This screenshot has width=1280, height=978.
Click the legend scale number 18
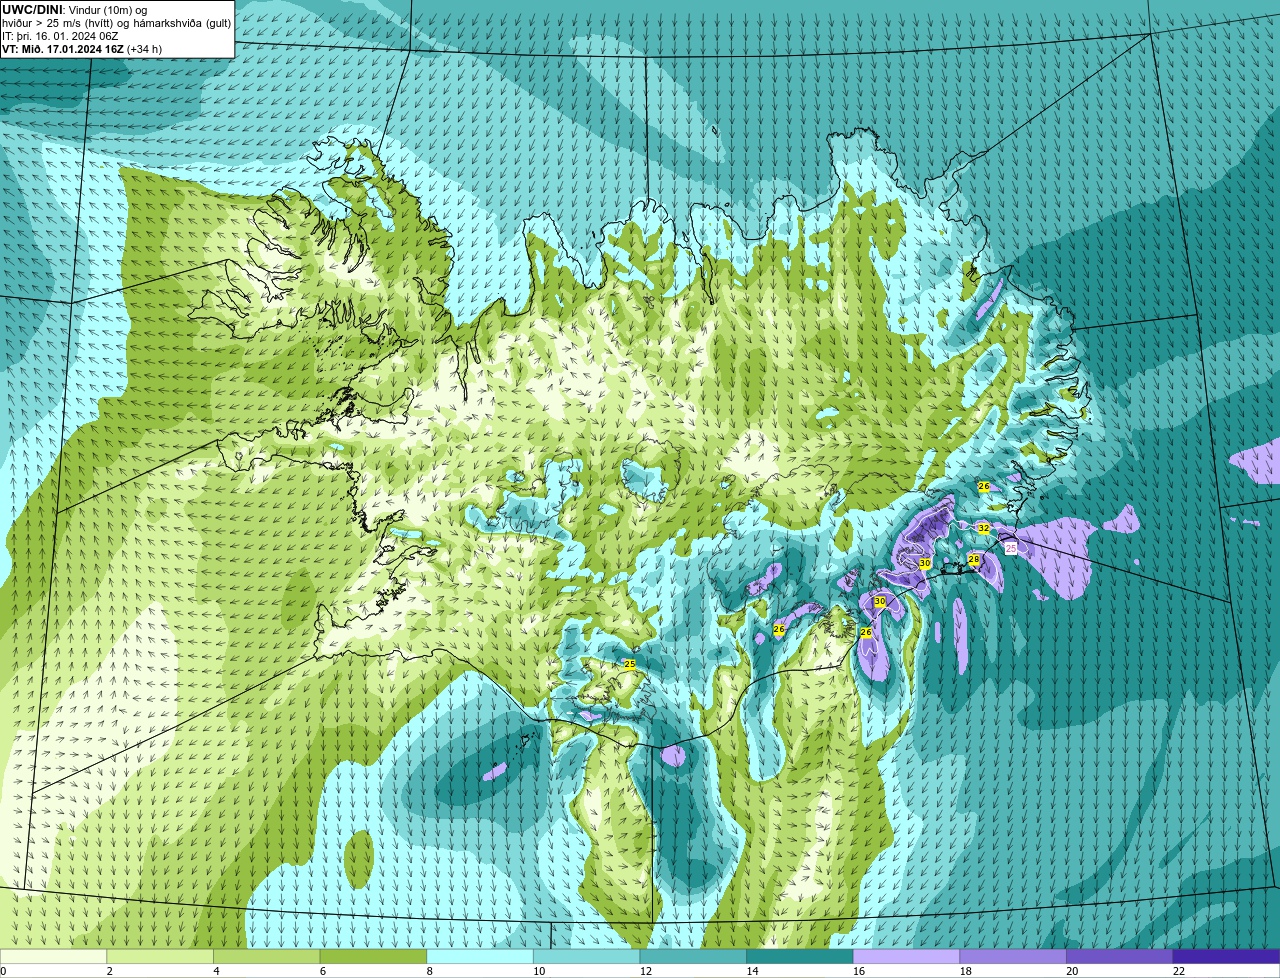(966, 971)
